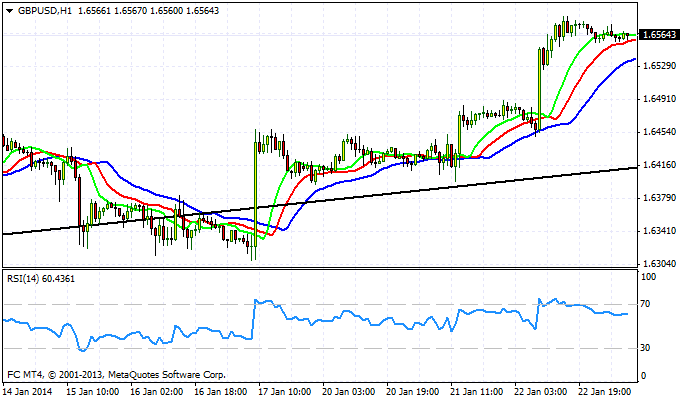
Task: Click the 22 Jan 19:00 time label
Action: tap(605, 392)
